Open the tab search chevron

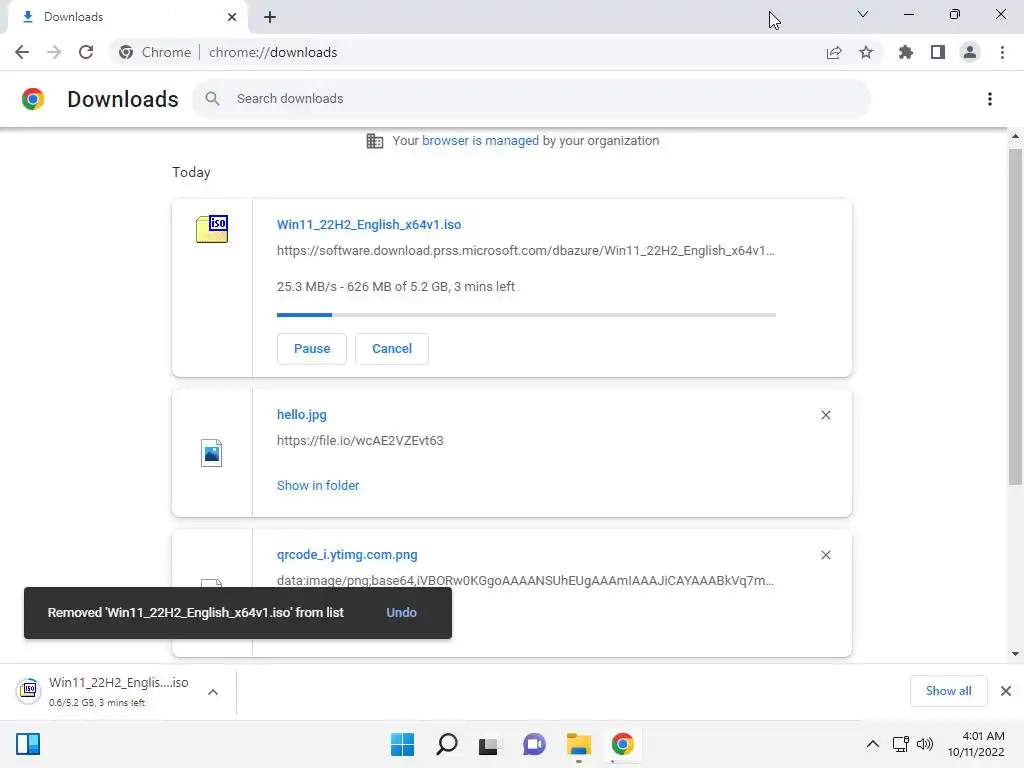pos(863,14)
